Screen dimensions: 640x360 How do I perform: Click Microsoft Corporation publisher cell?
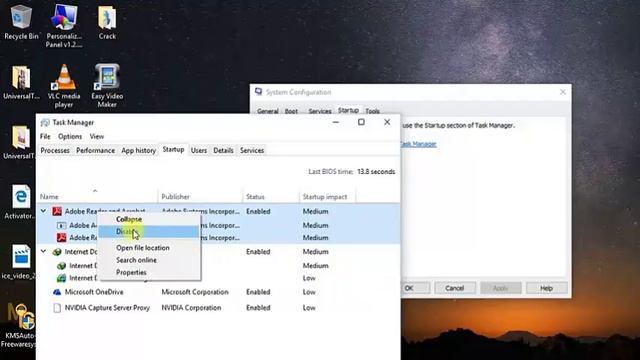point(195,292)
